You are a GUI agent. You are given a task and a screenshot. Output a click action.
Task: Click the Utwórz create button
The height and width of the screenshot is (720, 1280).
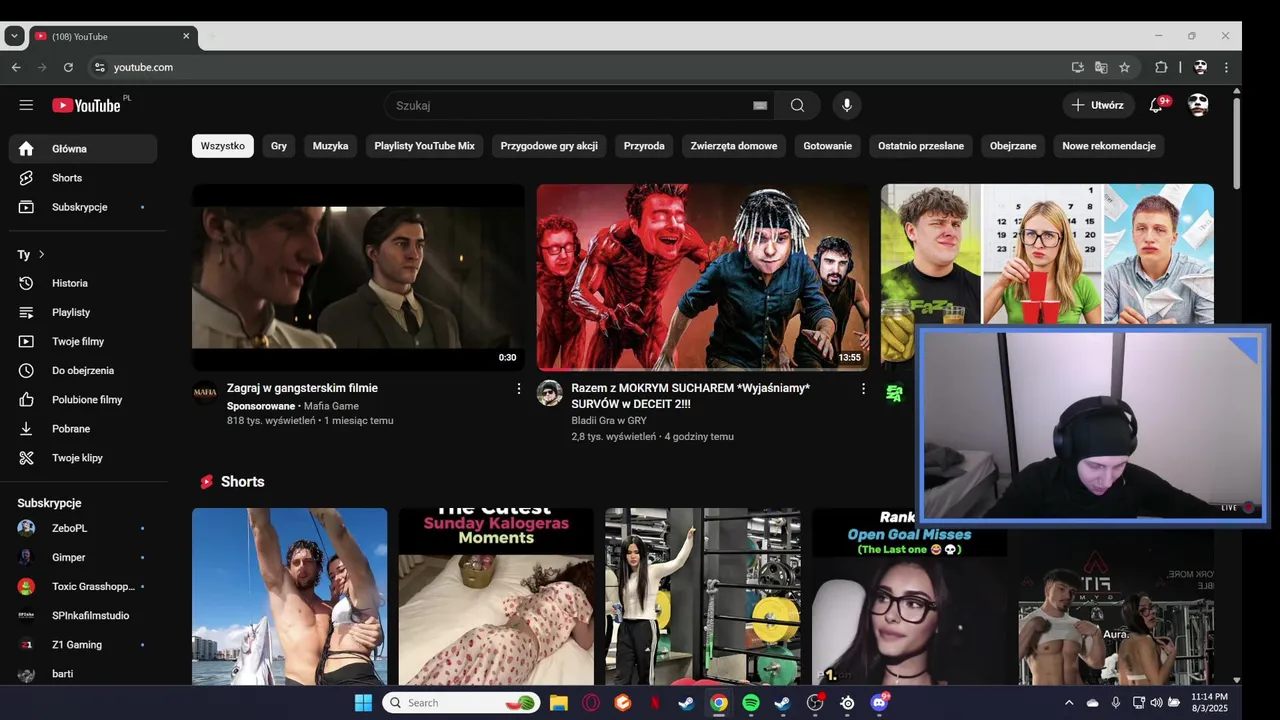tap(1098, 105)
